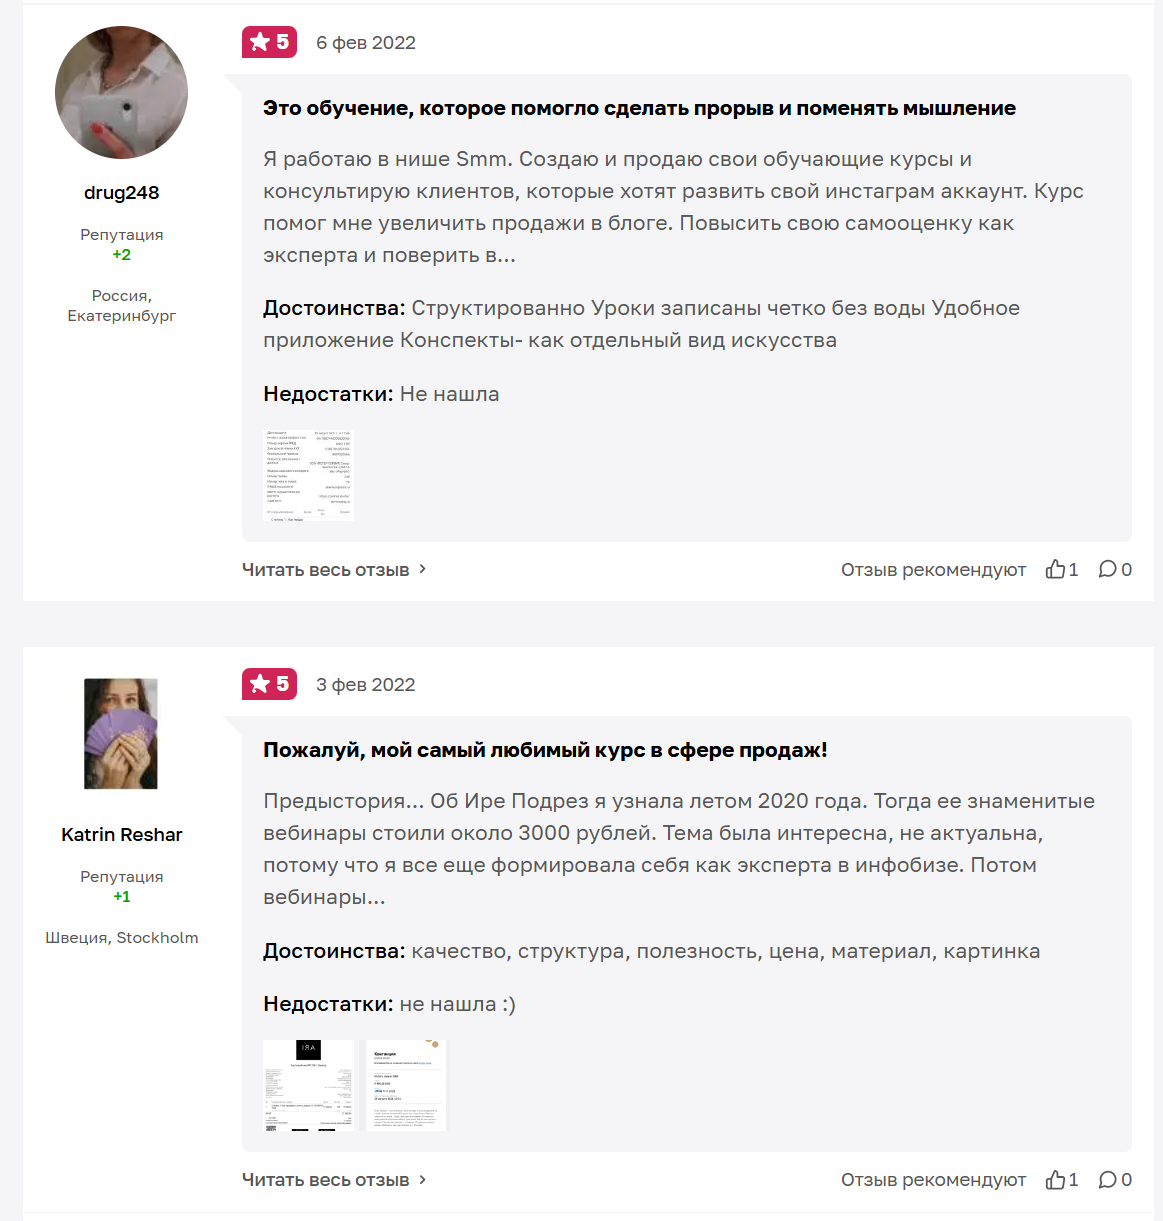
Task: Click the 5-star rating badge dated 3 фев 2022
Action: tap(269, 684)
